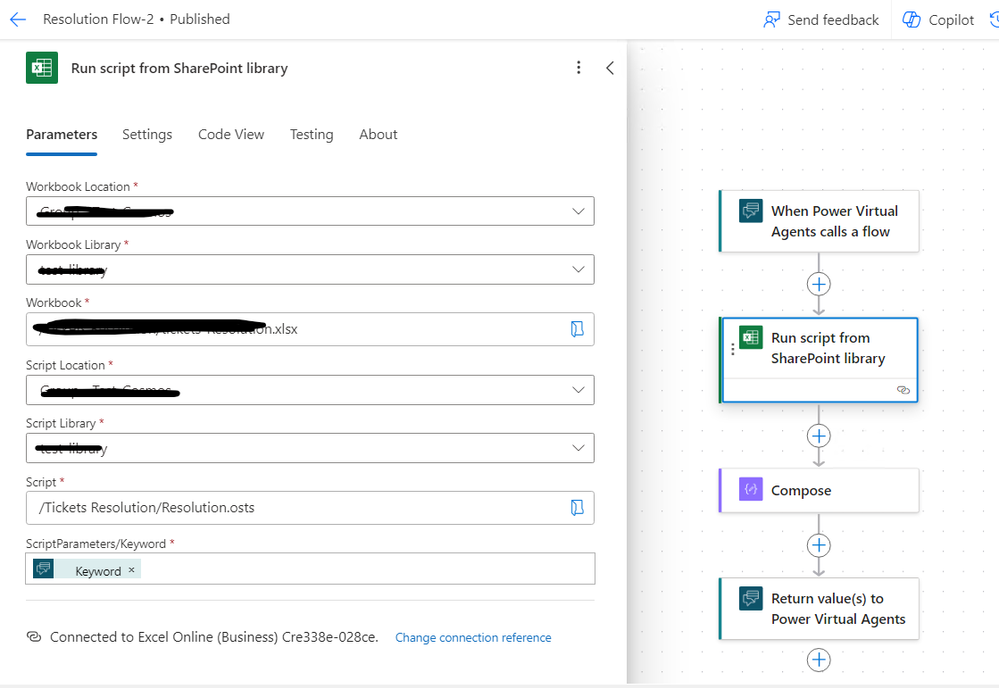Click the file picker icon in Script field
The image size is (999, 688).
577,508
